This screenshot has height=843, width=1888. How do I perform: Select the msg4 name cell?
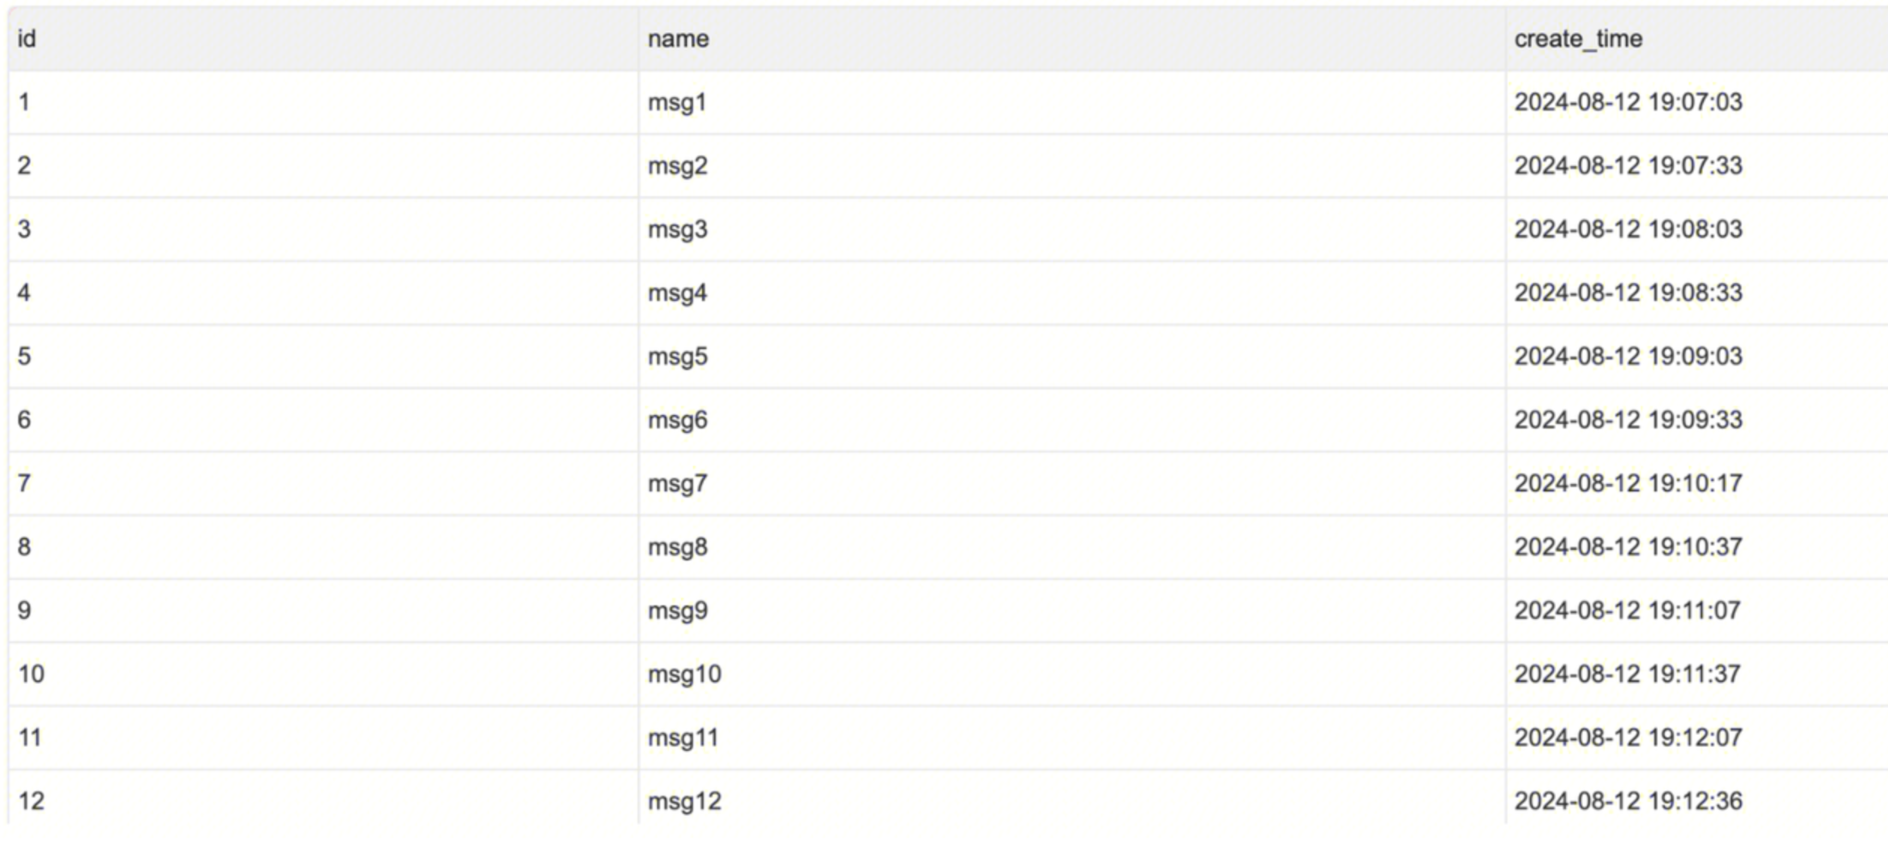coord(677,293)
